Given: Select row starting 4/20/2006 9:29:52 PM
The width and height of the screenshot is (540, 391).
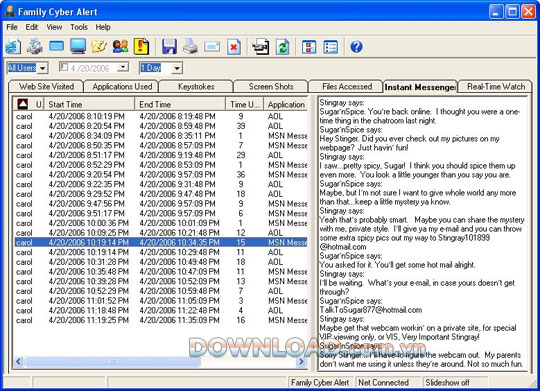Looking at the screenshot, I should tap(160, 194).
